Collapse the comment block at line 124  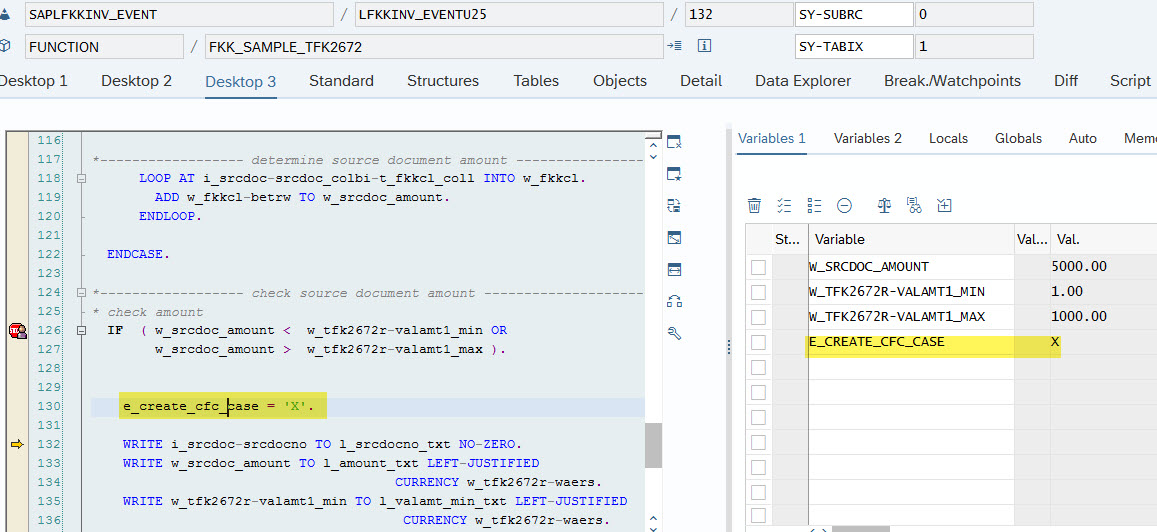[x=82, y=293]
